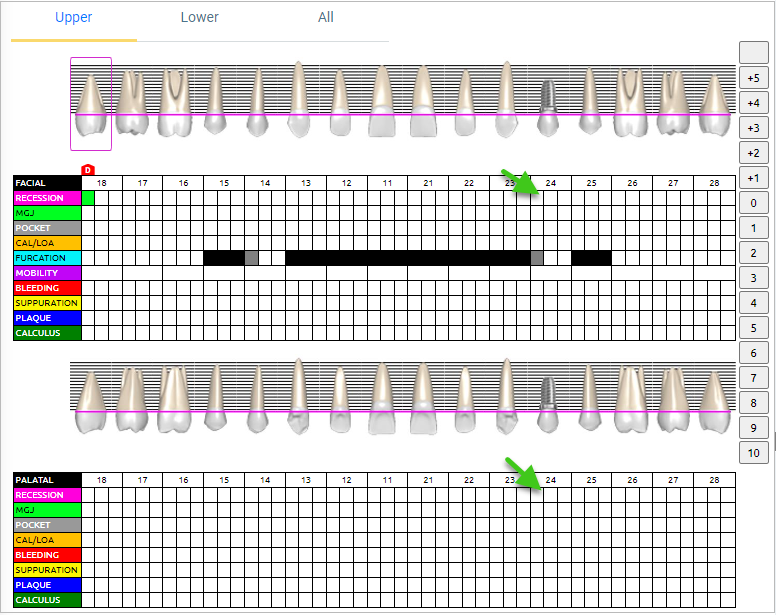Viewport: 776px width, 615px height.
Task: Switch to the All tab
Action: pyautogui.click(x=326, y=17)
